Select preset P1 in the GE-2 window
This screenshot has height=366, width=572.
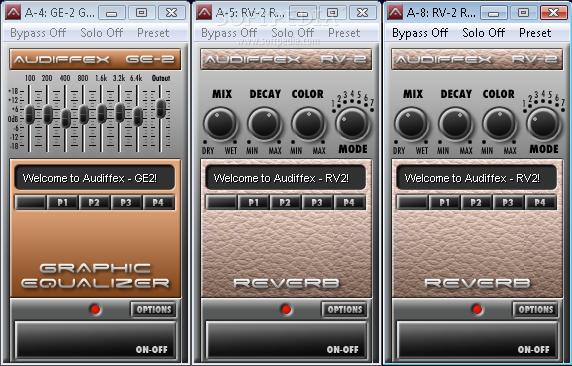click(62, 203)
